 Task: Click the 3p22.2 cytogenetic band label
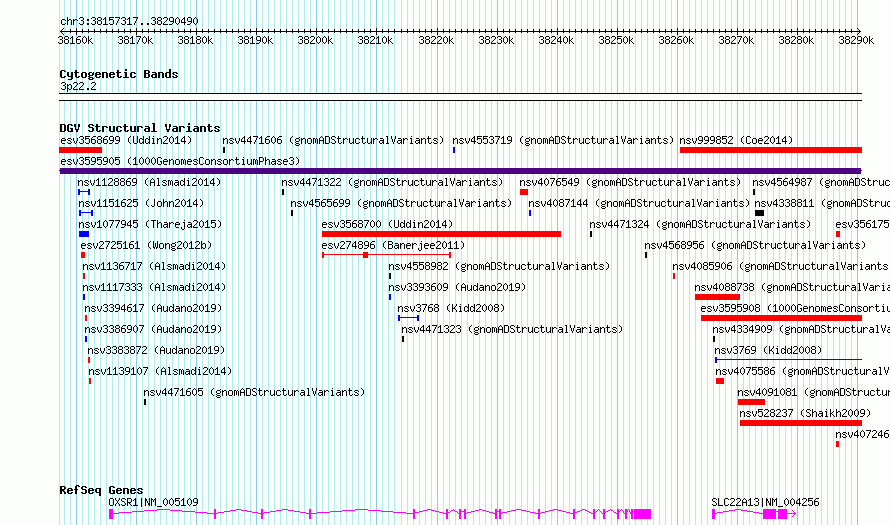click(x=78, y=86)
